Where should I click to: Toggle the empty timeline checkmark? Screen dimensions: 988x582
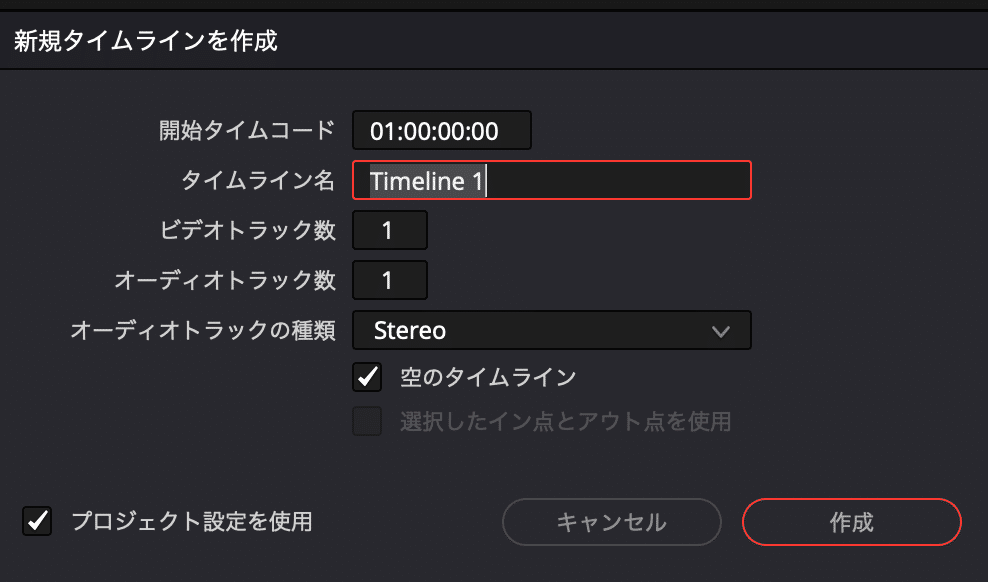click(367, 377)
